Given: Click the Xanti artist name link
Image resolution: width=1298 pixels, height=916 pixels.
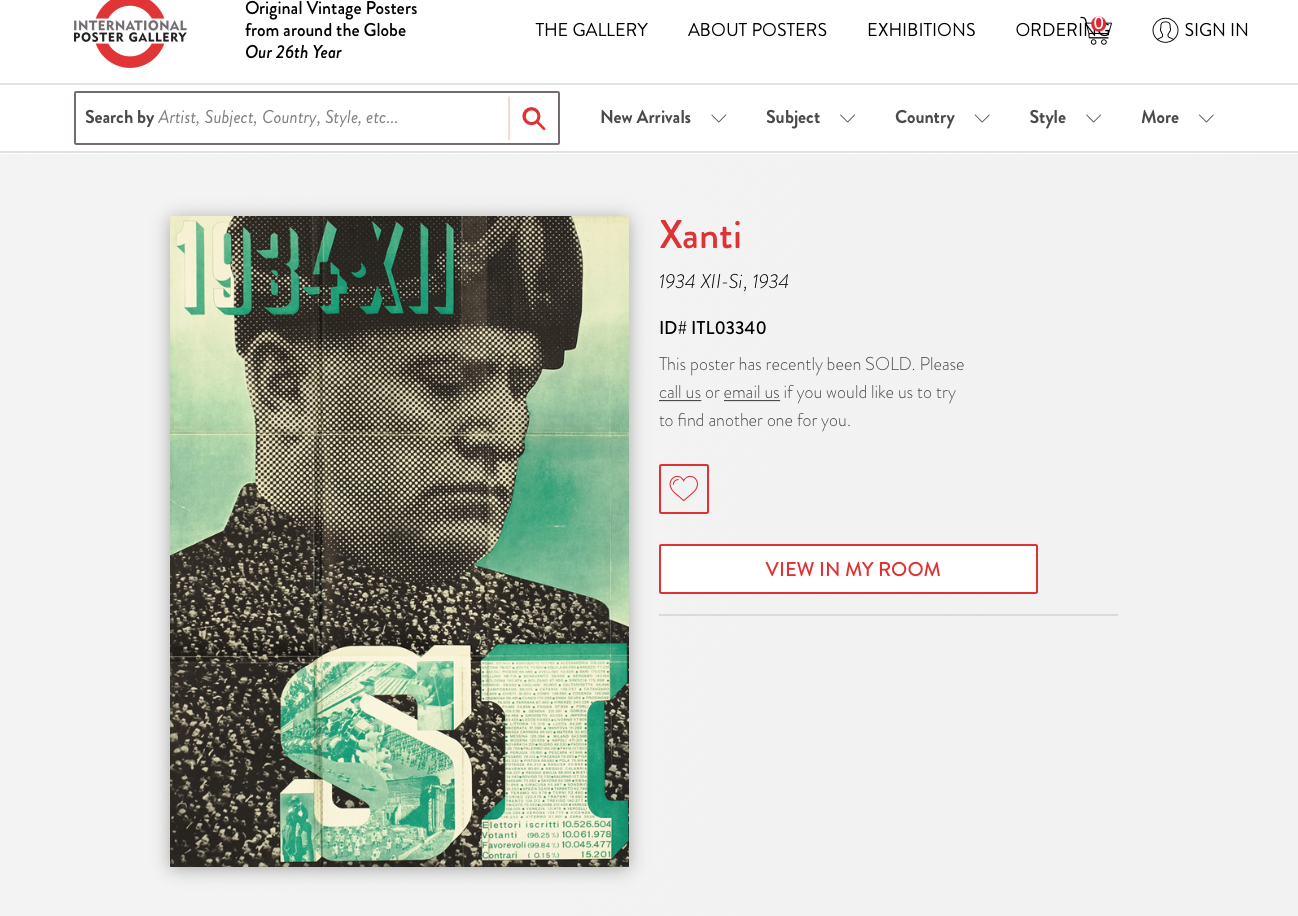Looking at the screenshot, I should (x=700, y=235).
